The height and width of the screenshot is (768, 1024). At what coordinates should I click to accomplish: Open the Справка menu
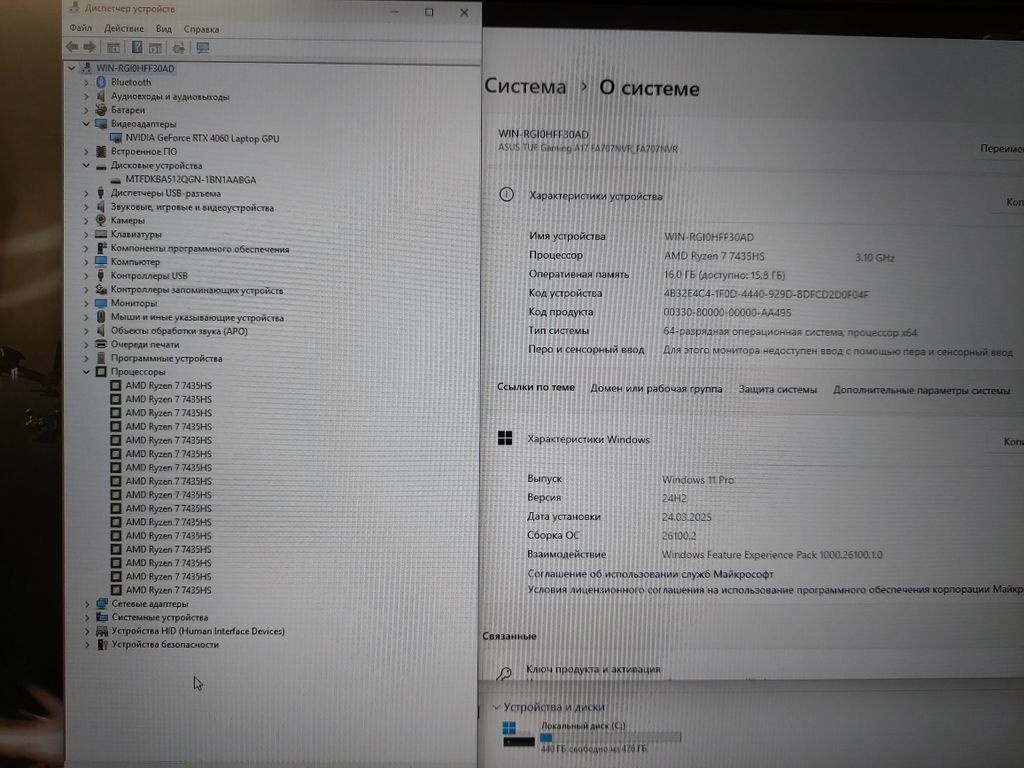click(201, 29)
